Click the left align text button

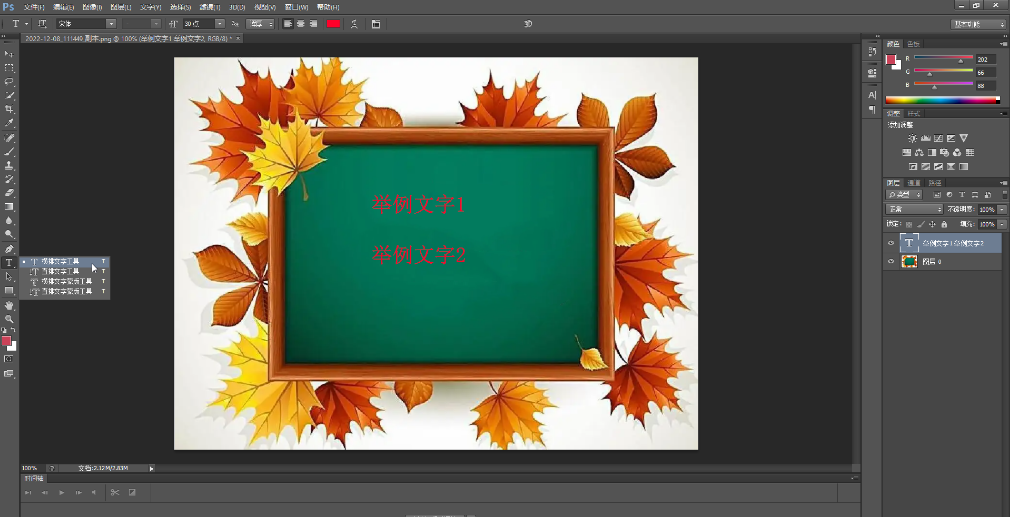coord(287,23)
